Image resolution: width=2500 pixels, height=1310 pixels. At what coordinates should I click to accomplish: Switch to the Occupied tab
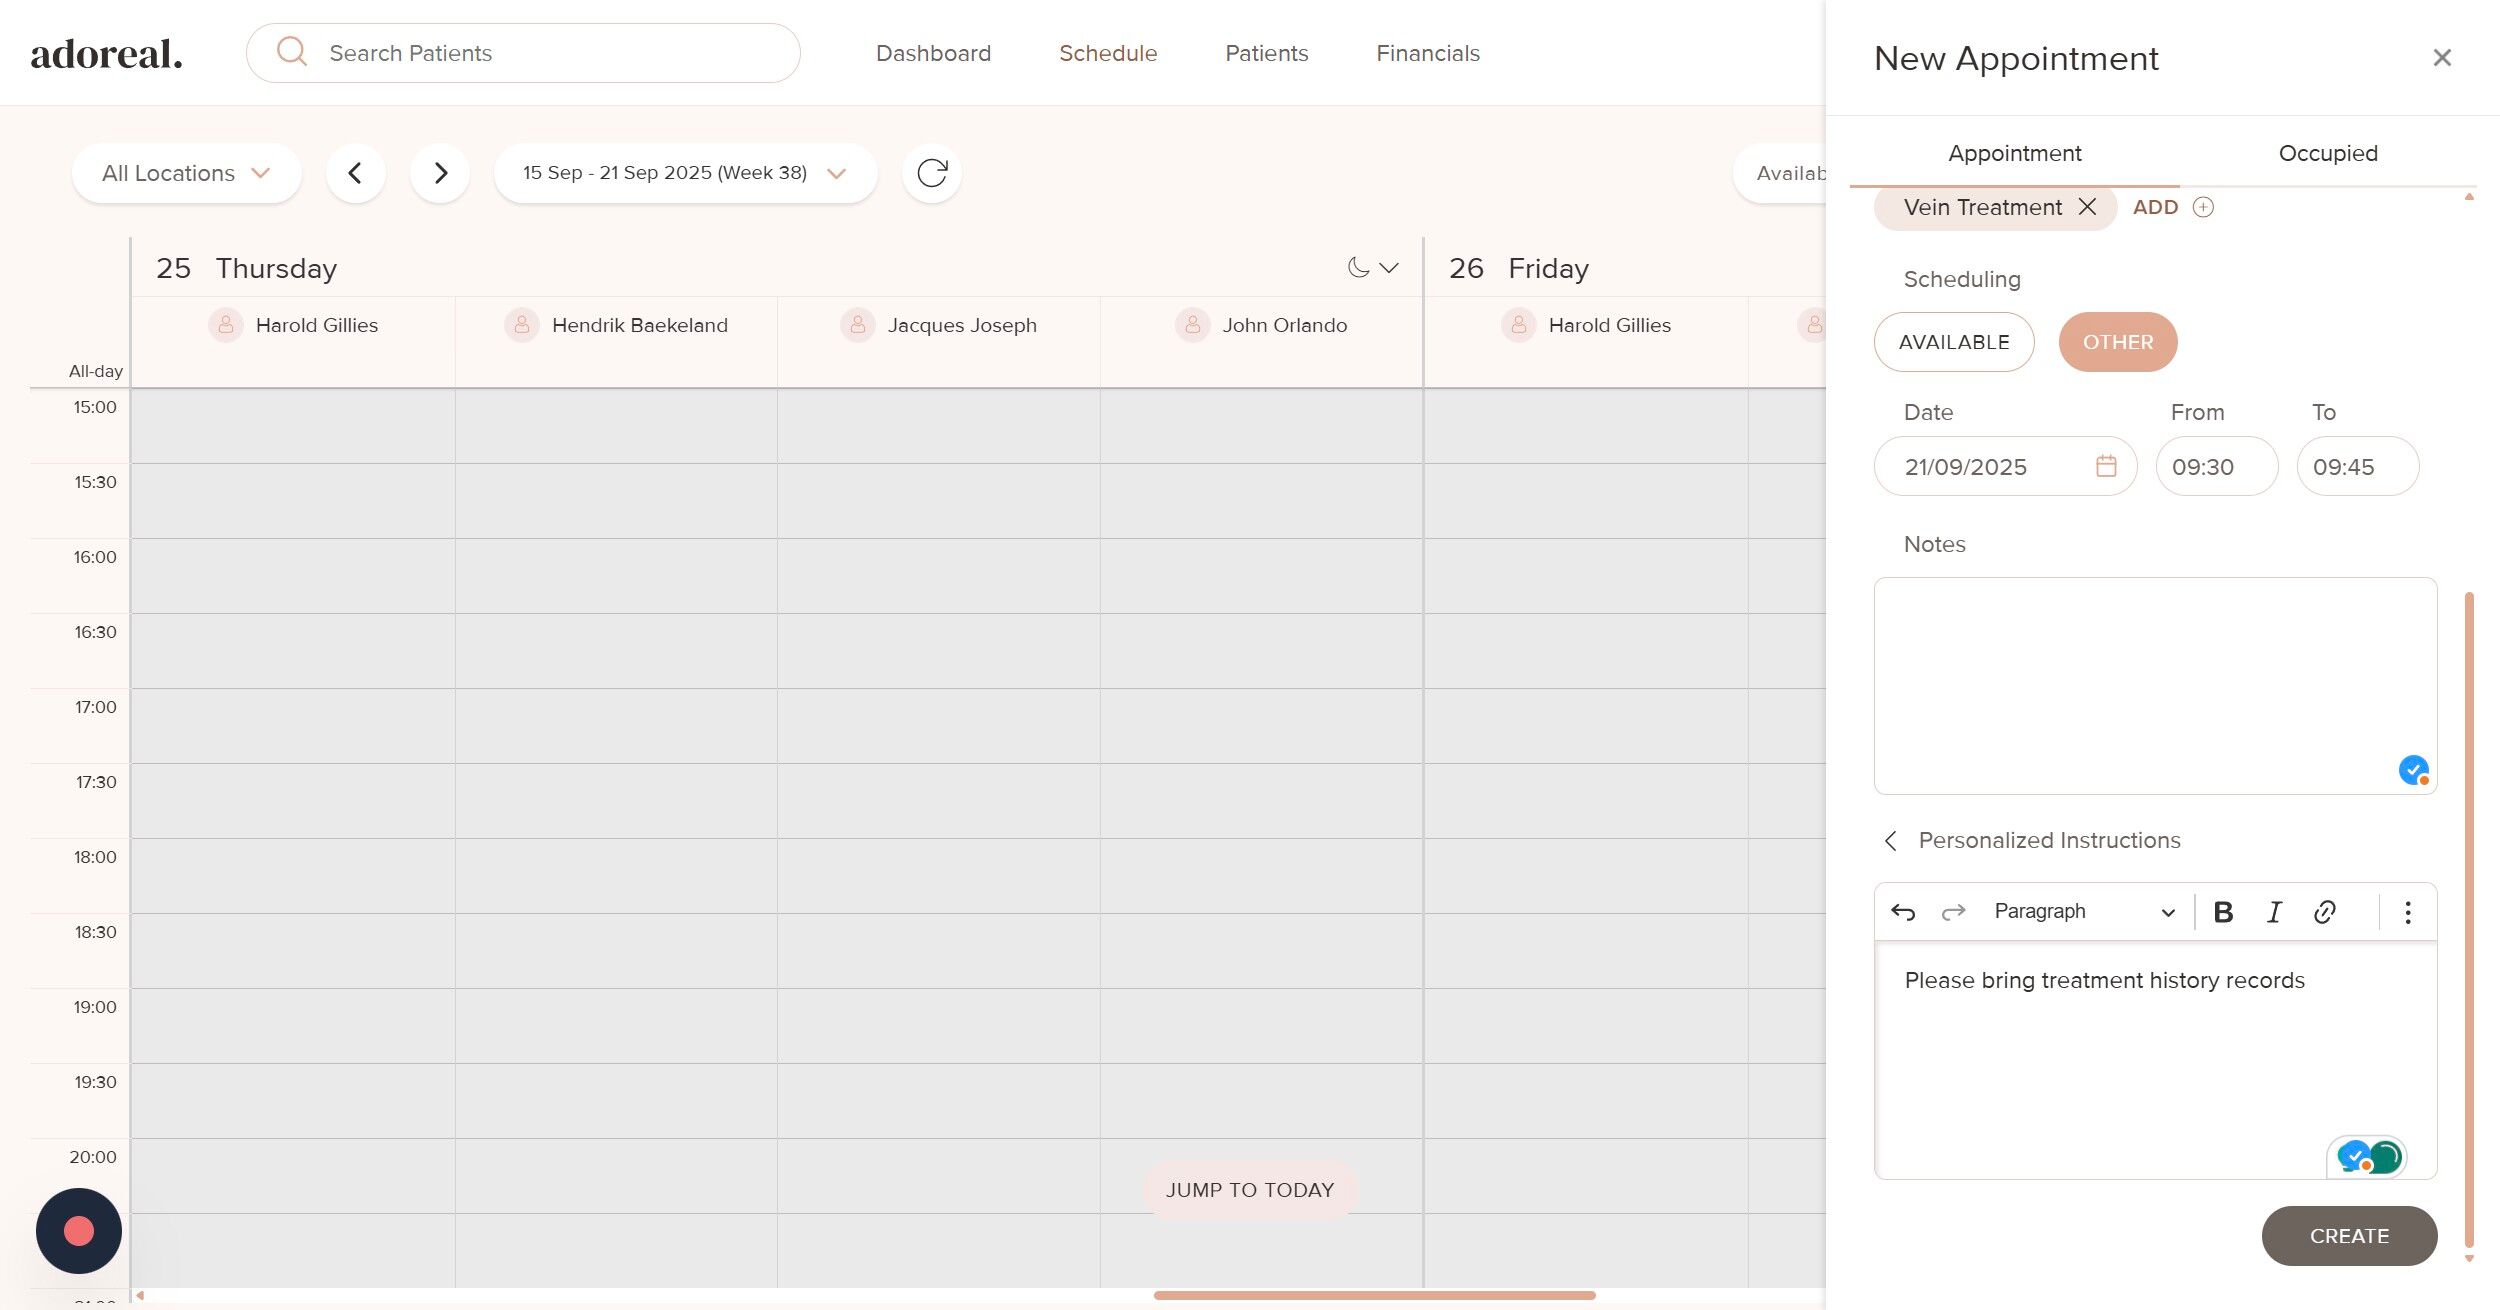click(2327, 153)
